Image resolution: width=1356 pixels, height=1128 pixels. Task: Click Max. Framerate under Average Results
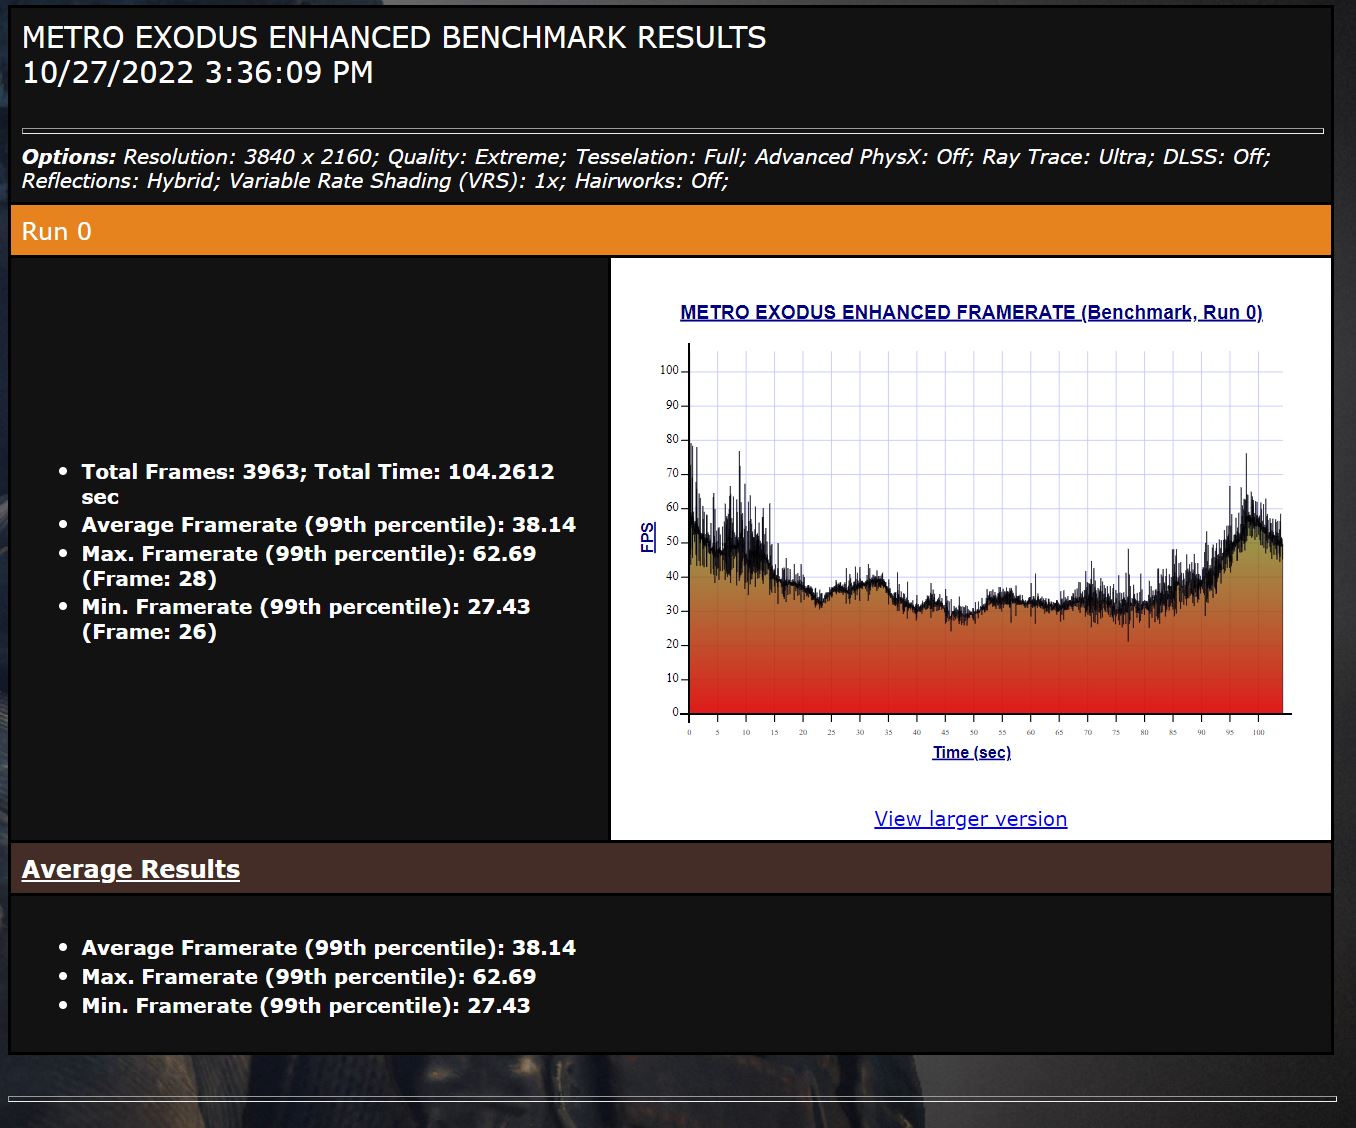pyautogui.click(x=308, y=977)
